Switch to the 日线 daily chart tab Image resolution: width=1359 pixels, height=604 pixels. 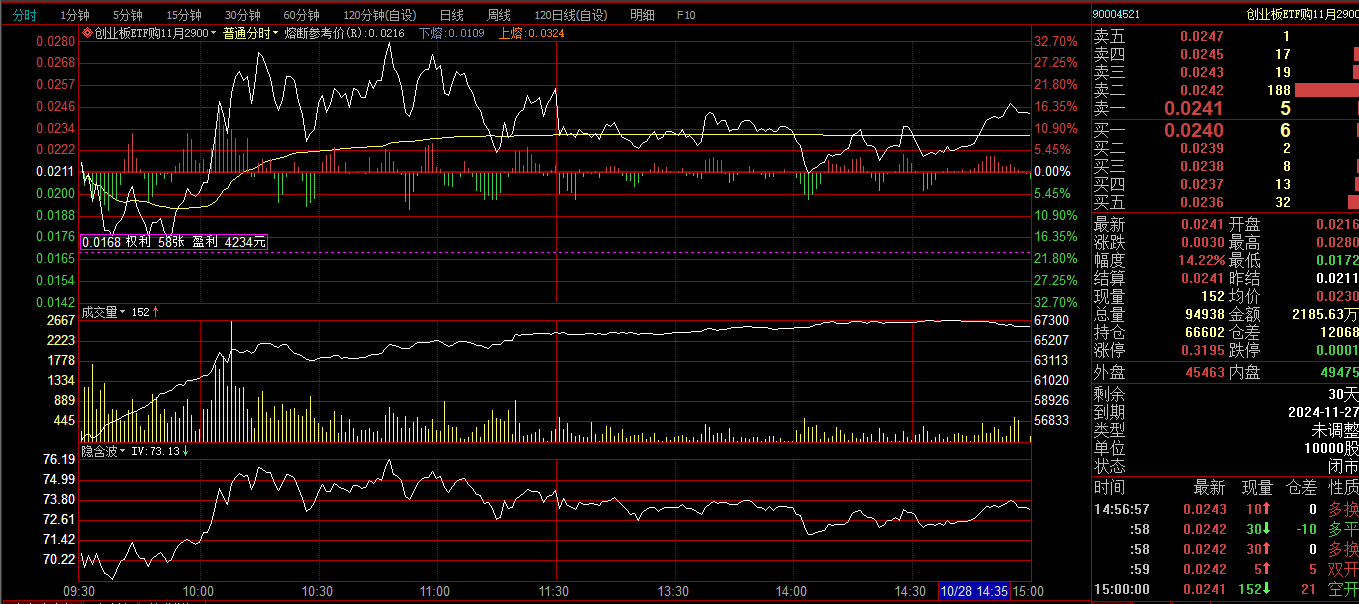pyautogui.click(x=451, y=15)
